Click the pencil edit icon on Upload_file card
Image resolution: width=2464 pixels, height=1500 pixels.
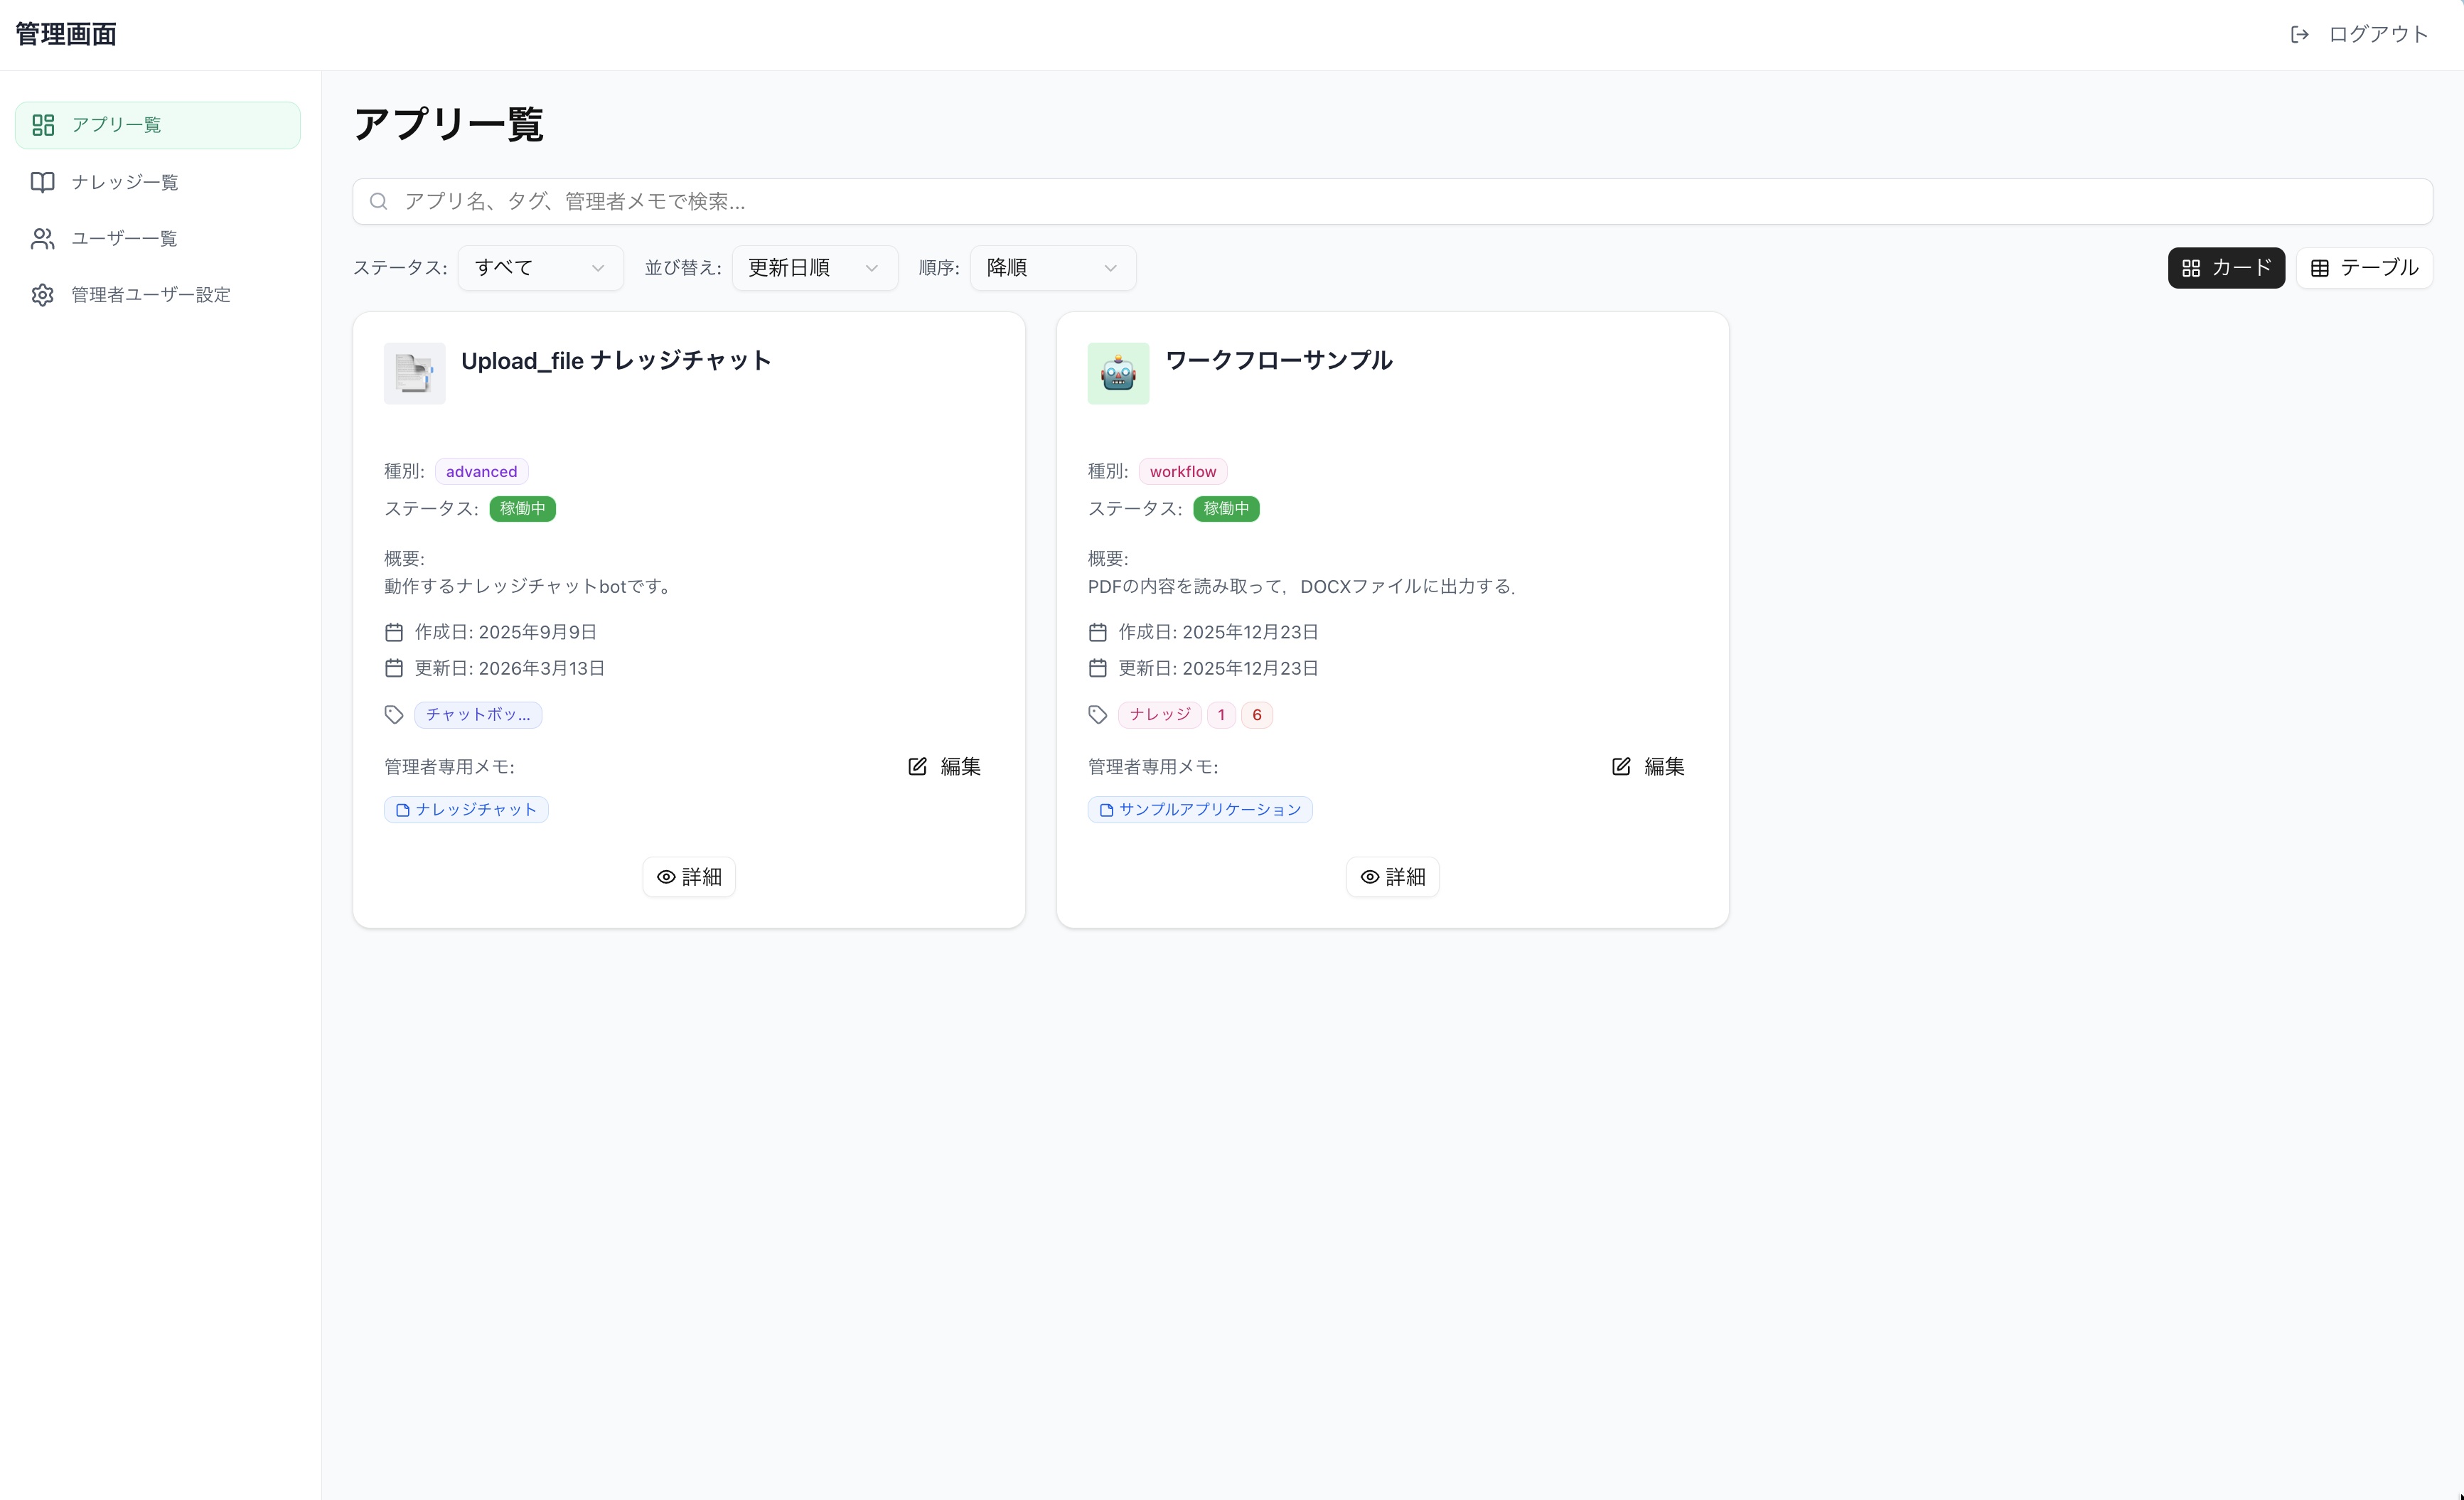[917, 766]
